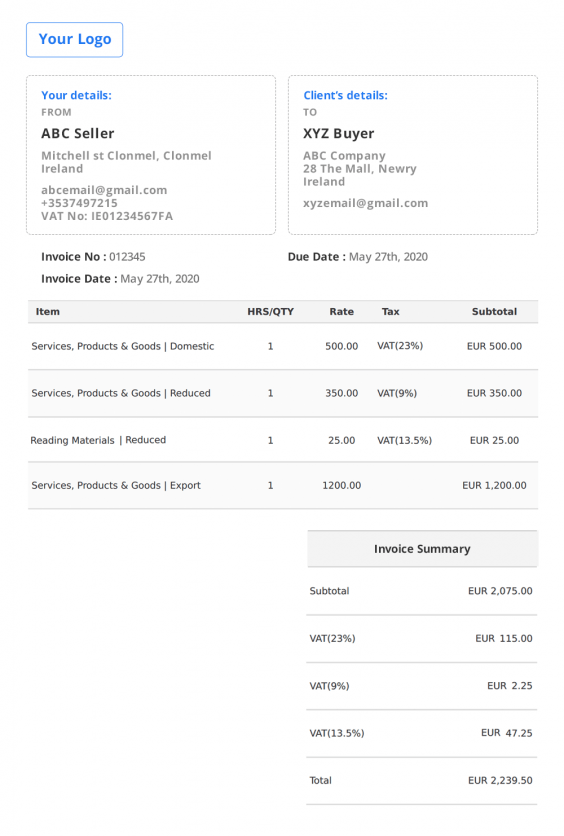Select the Services Domestic item row
Screen dimensions: 564x836
coord(283,346)
